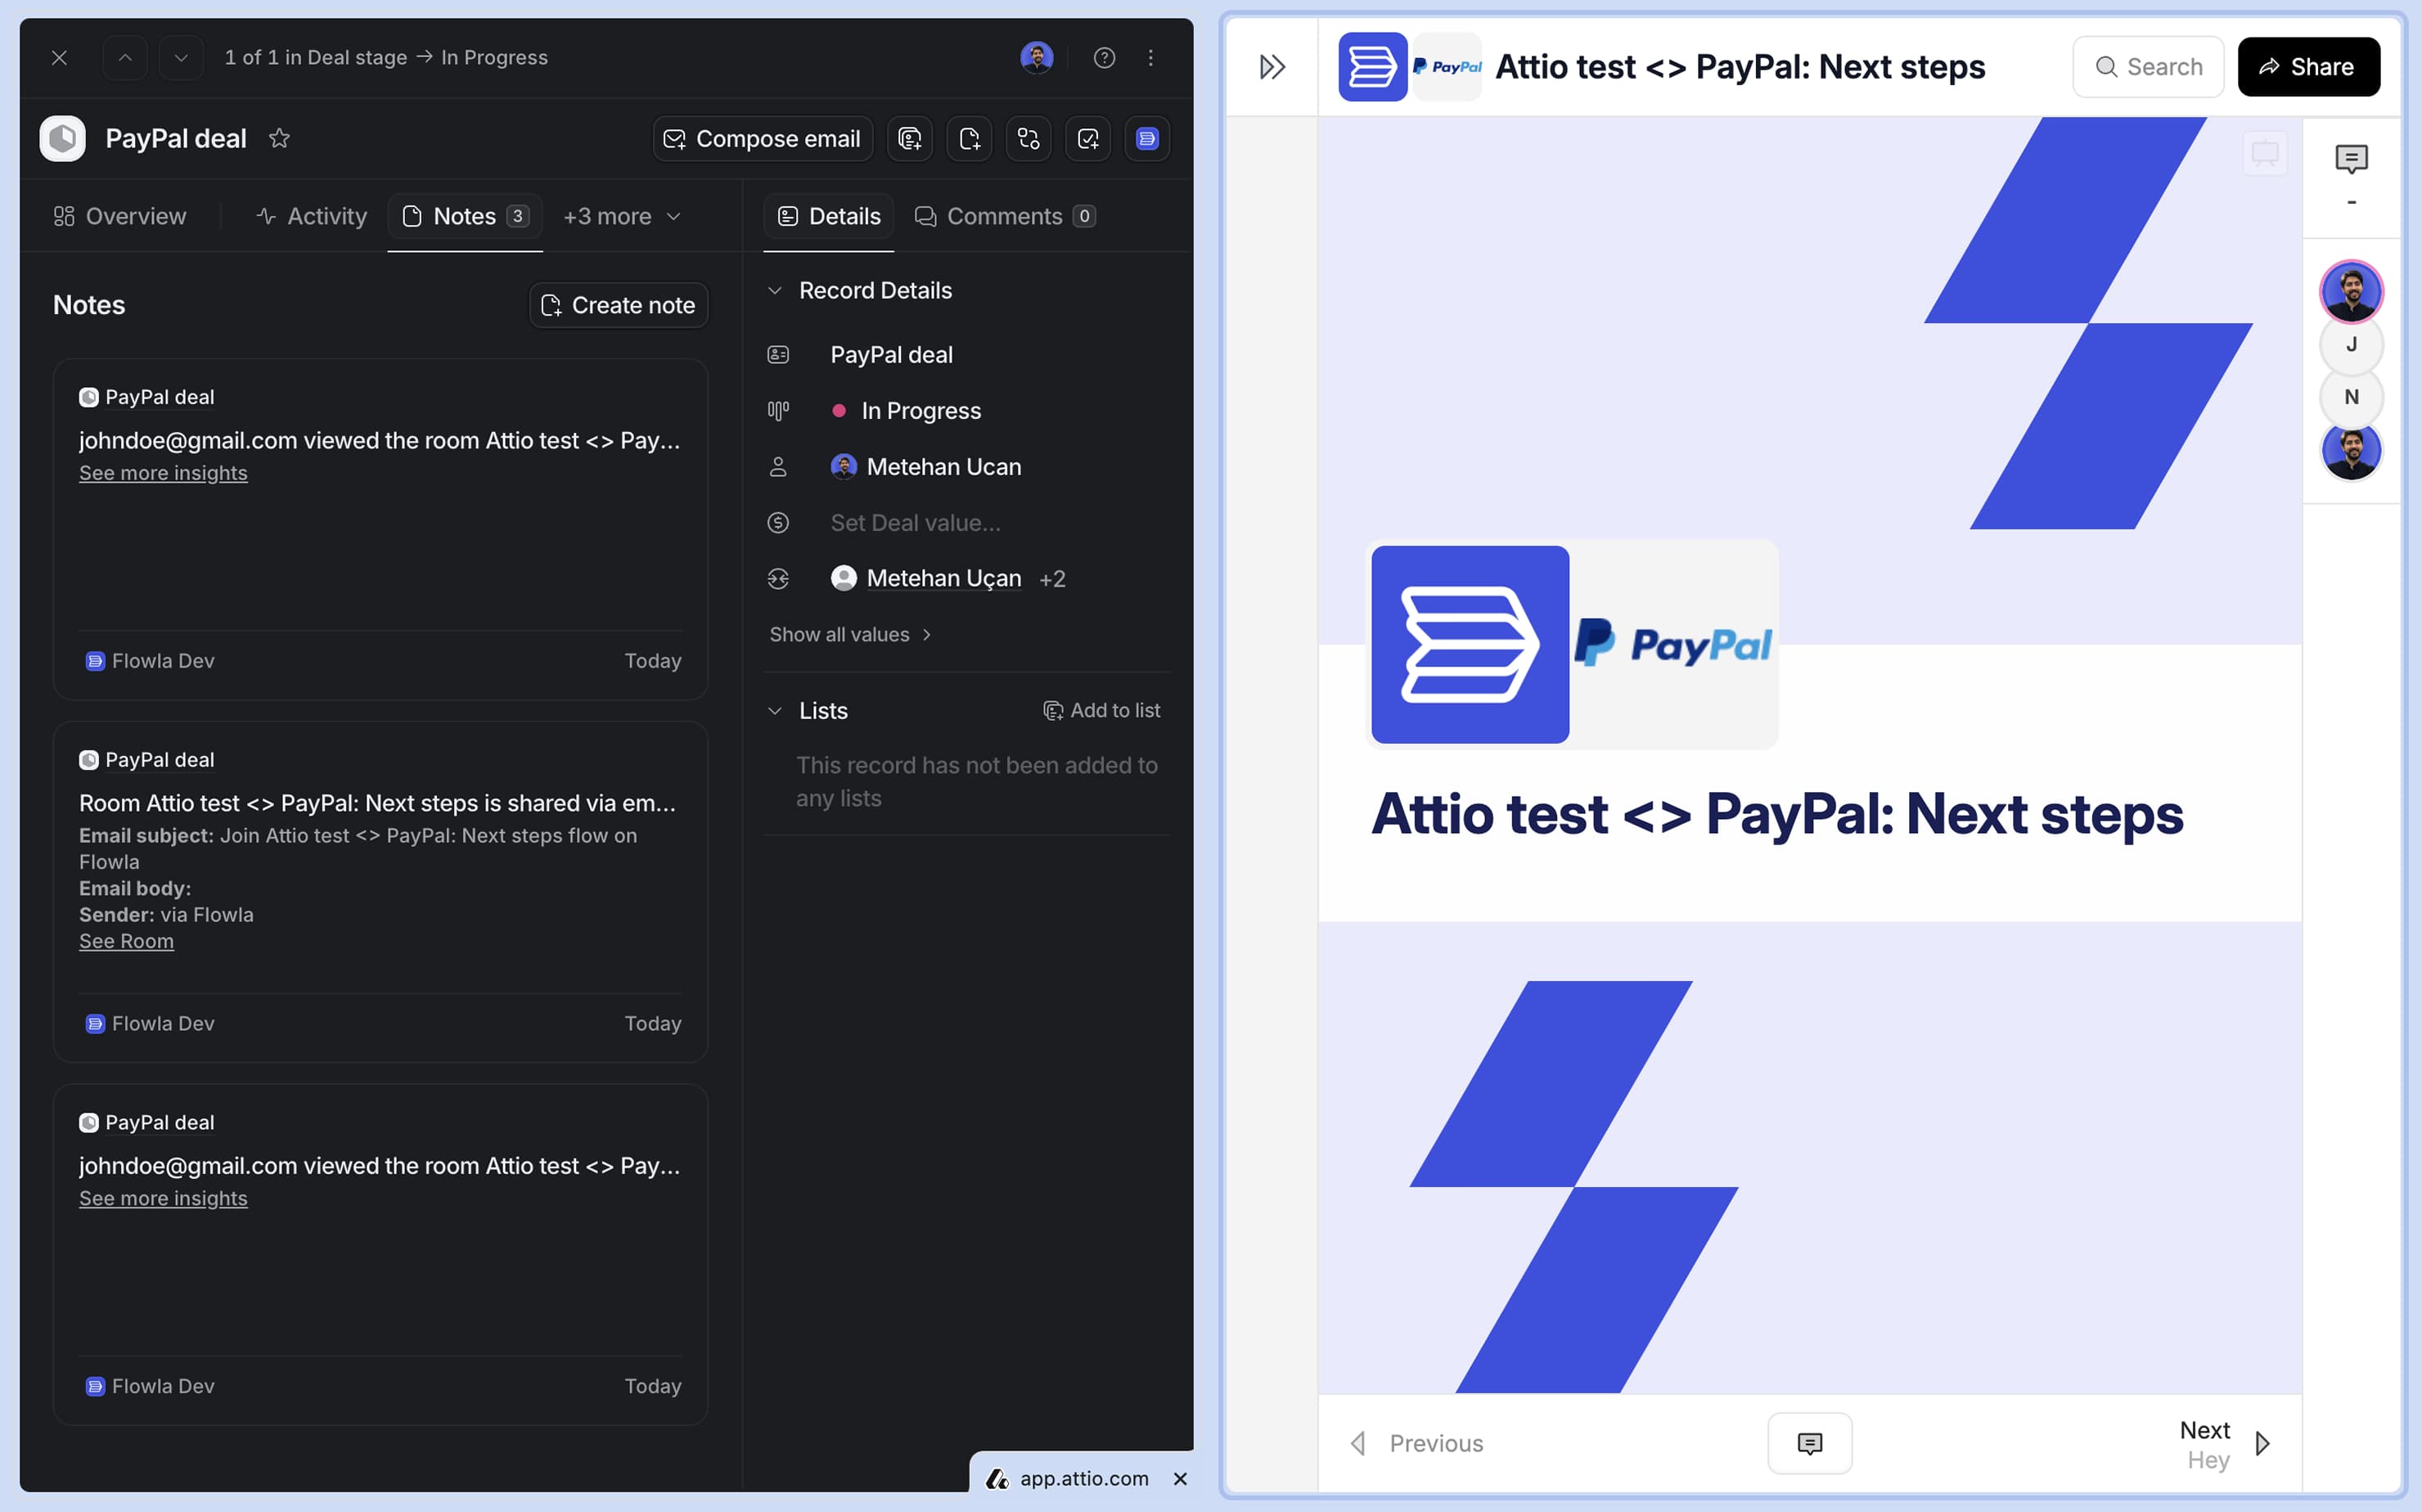Click the Search field in Flowla room
Image resolution: width=2422 pixels, height=1512 pixels.
[x=2147, y=67]
